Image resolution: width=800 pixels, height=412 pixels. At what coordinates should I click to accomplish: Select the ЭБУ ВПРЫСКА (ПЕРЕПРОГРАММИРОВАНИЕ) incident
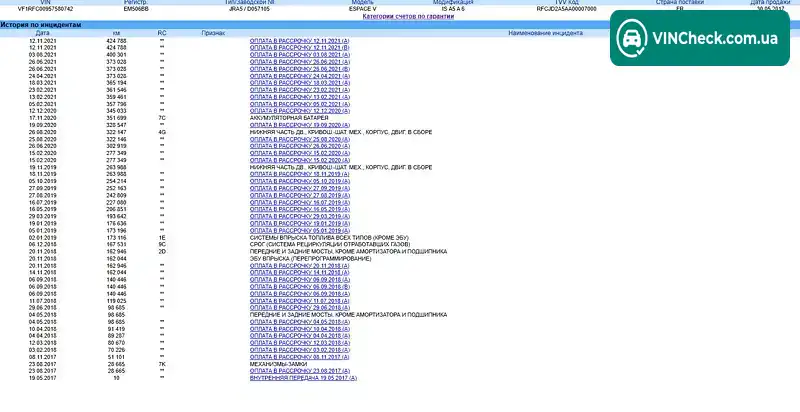coord(310,259)
